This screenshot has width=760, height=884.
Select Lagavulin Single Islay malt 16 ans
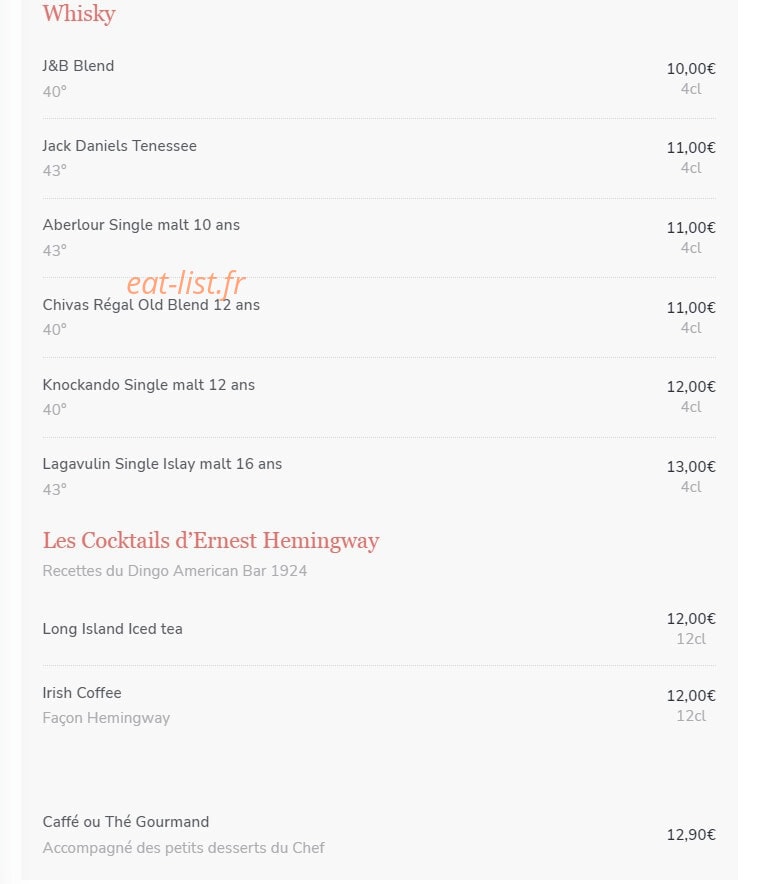coord(162,464)
